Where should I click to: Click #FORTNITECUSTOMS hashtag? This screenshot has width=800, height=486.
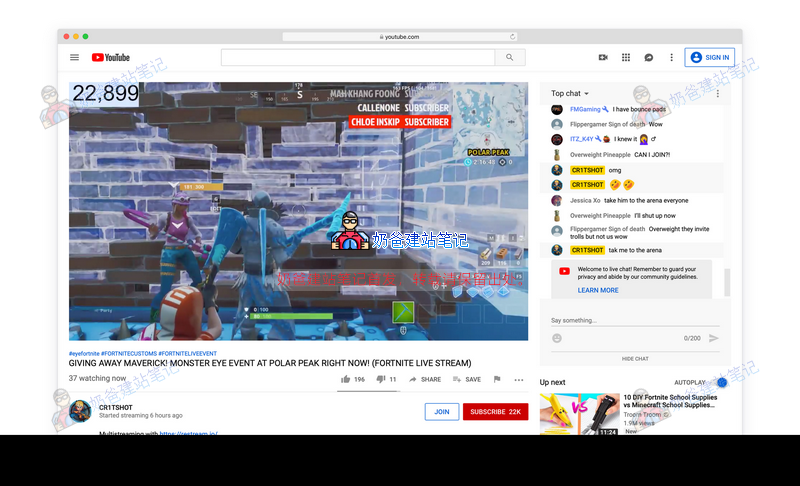click(129, 353)
